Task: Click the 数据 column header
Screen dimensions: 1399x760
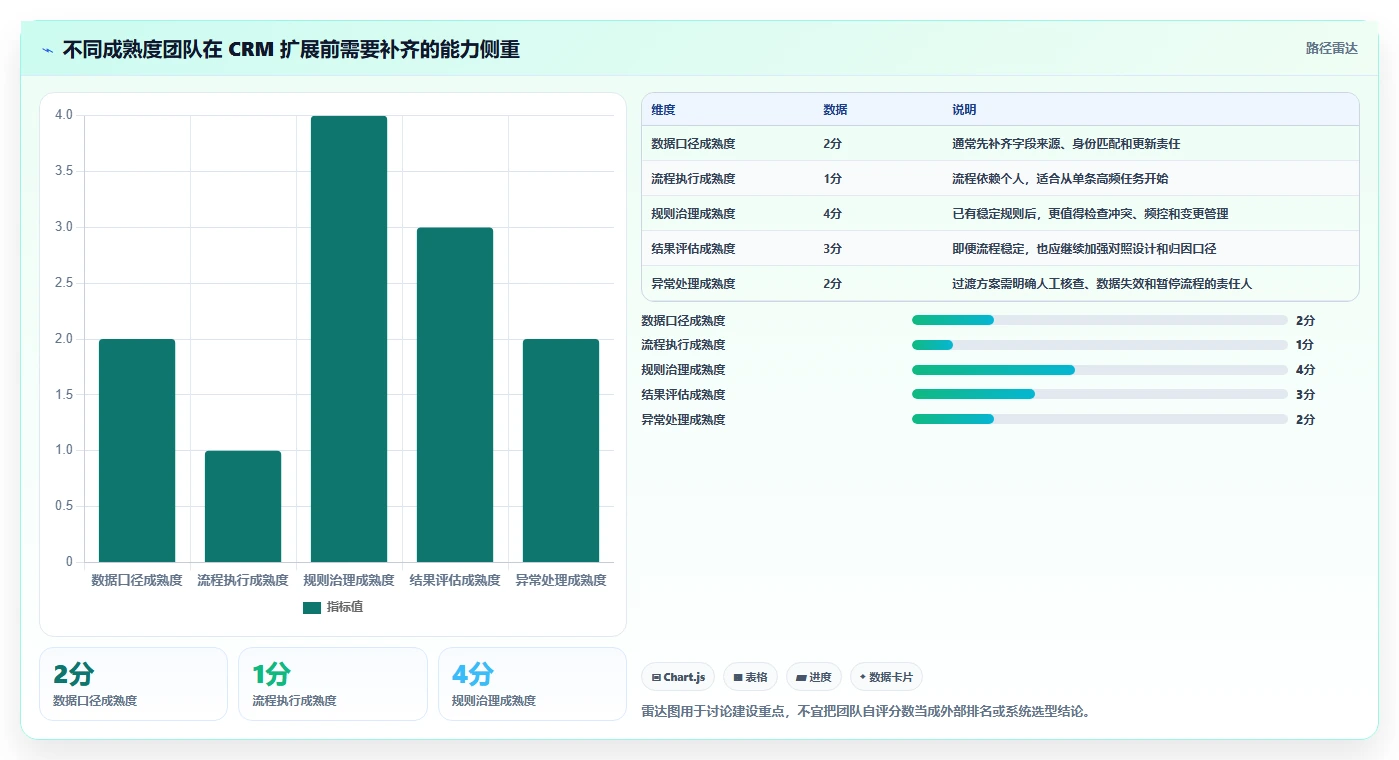Action: pyautogui.click(x=835, y=110)
